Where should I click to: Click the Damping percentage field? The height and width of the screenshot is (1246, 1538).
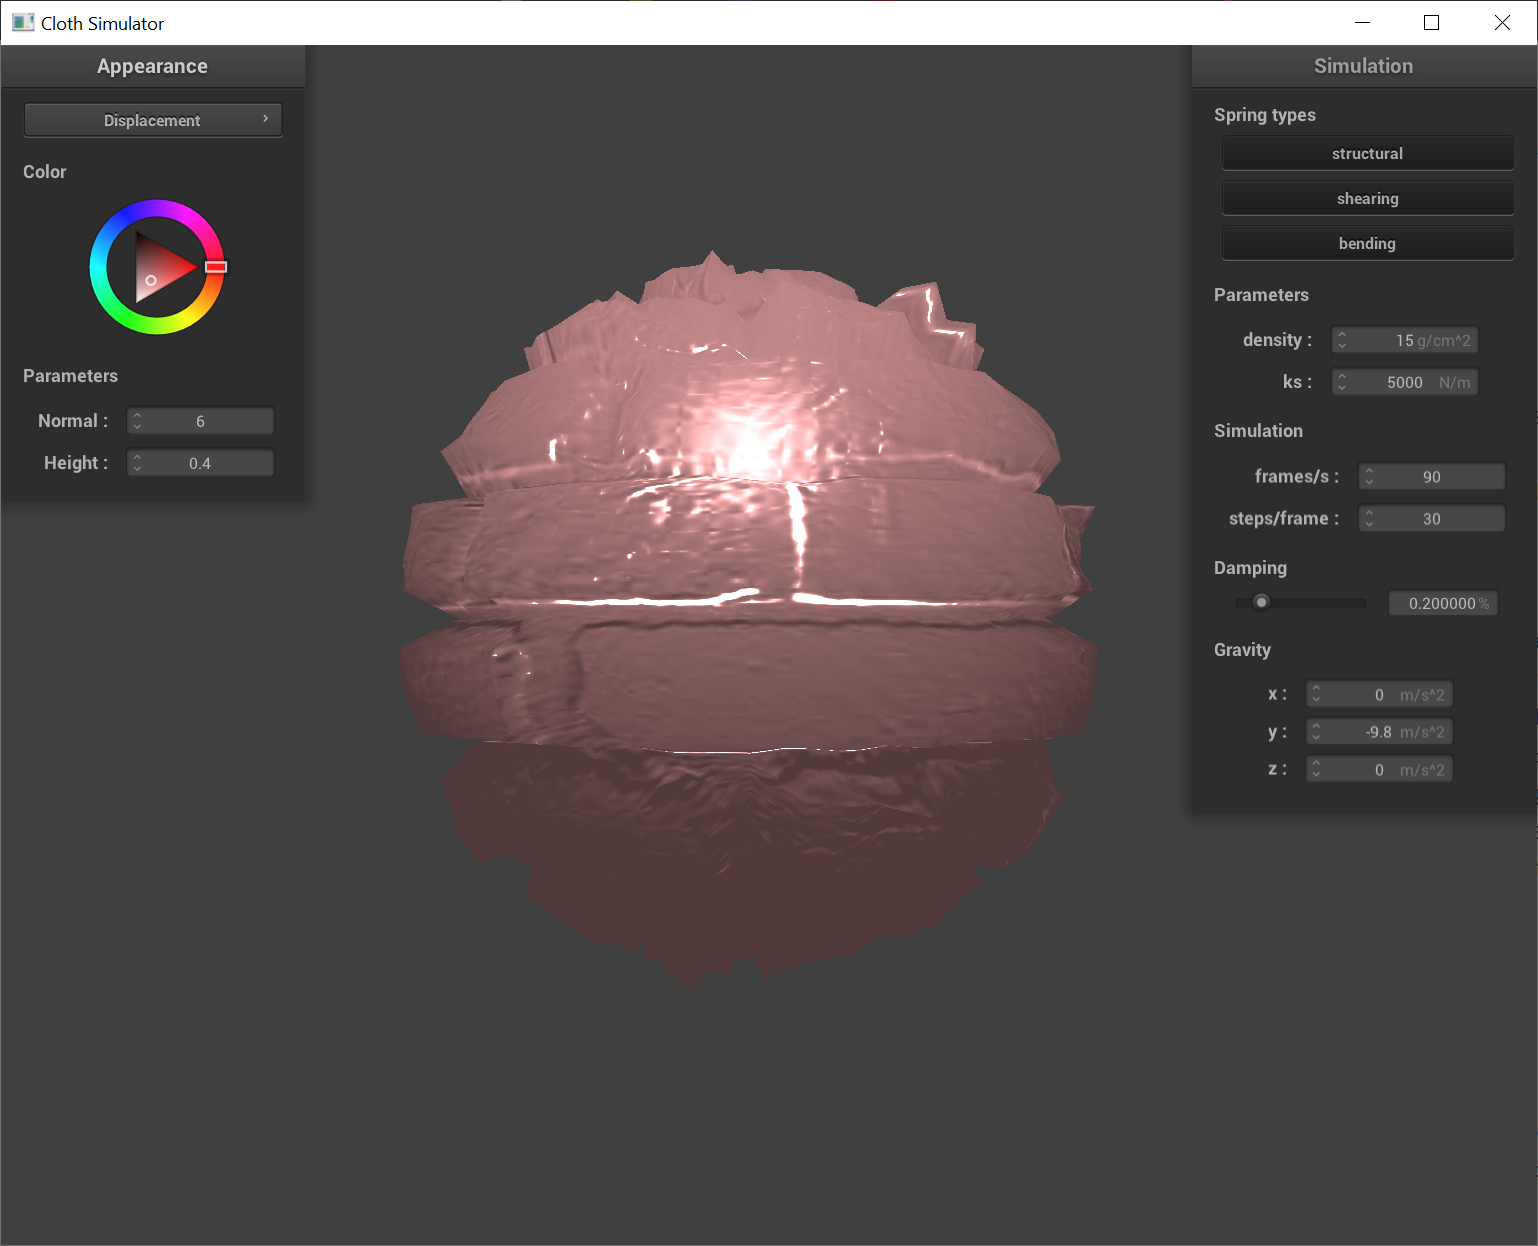tap(1443, 603)
